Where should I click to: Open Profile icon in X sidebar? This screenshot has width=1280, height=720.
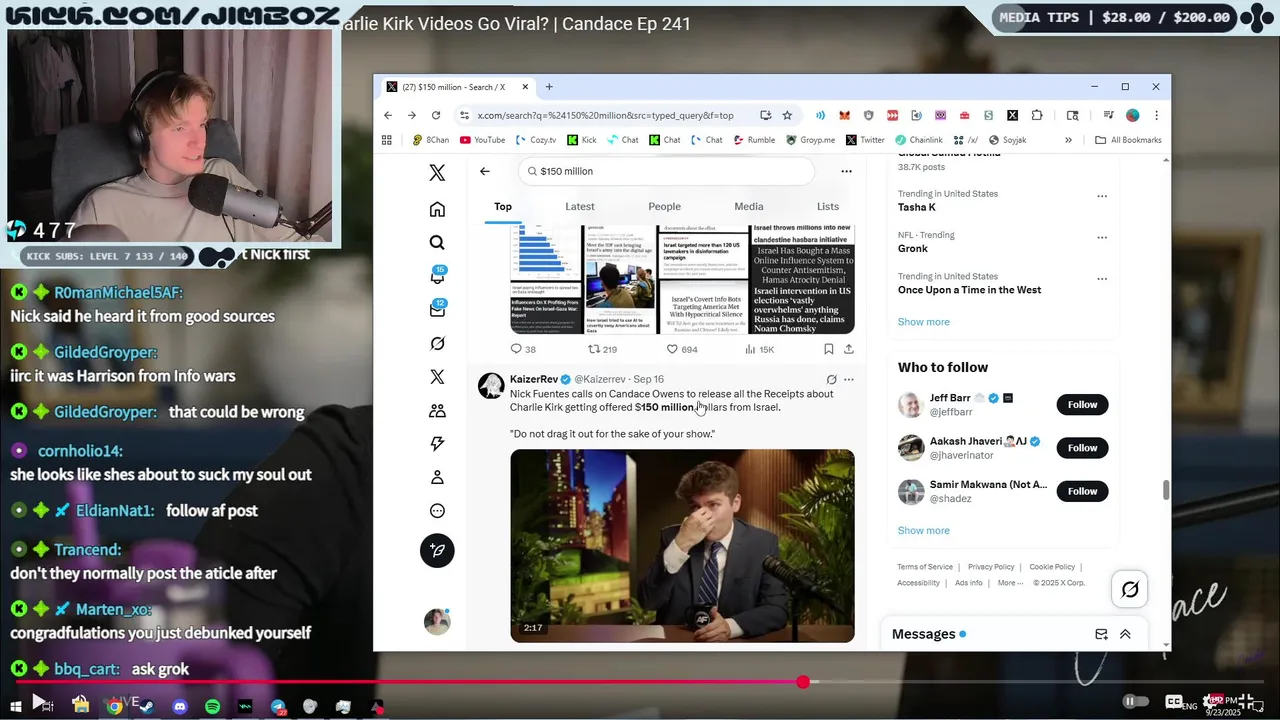click(x=437, y=477)
